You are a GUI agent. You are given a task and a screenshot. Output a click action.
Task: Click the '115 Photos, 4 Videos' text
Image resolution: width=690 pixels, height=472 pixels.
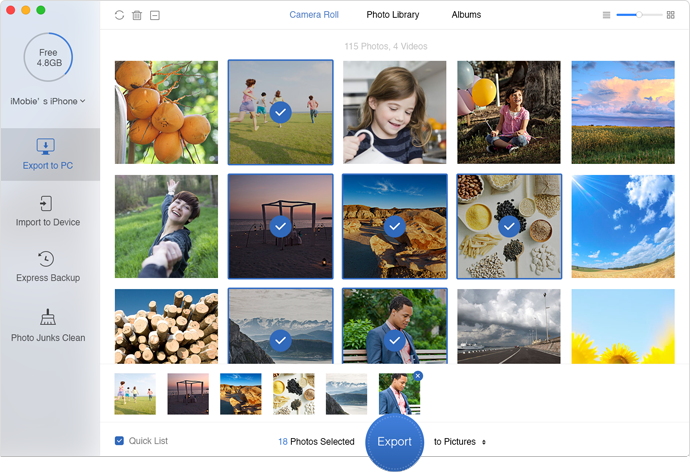coord(385,46)
